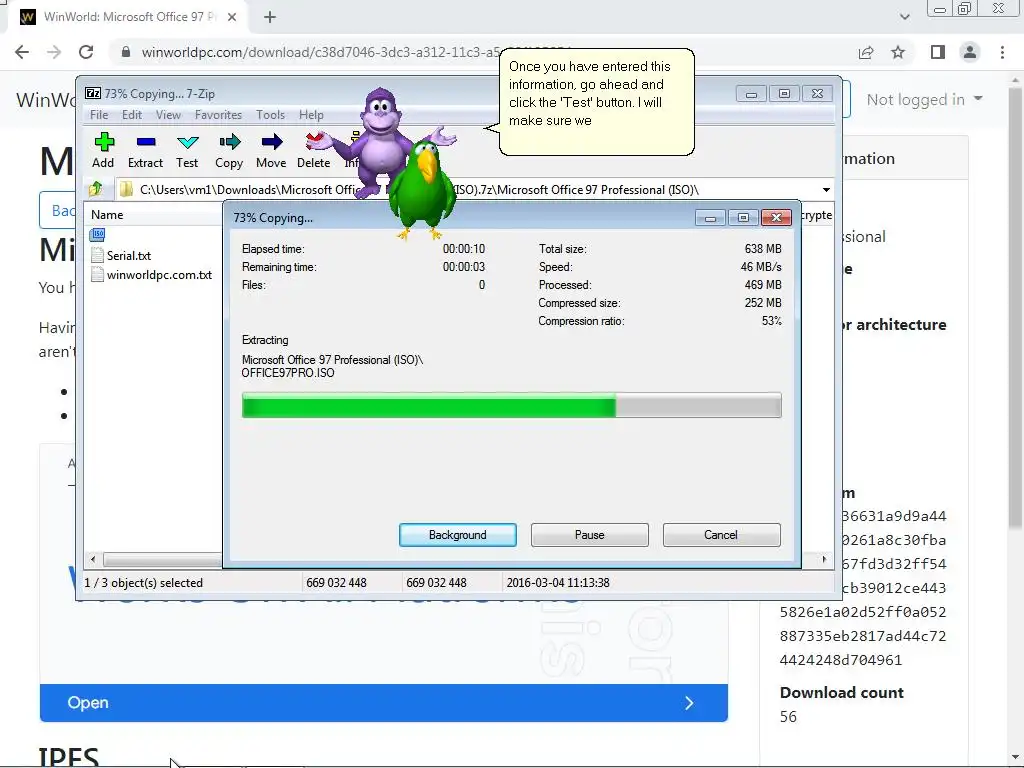The height and width of the screenshot is (768, 1024).
Task: Click the copy progress bar
Action: click(x=511, y=406)
